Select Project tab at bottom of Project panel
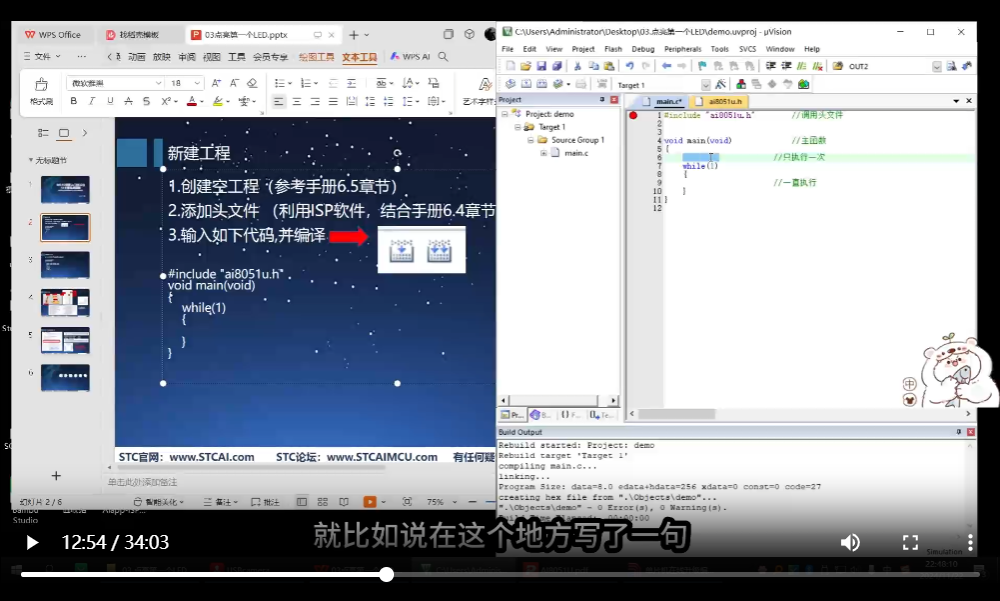The width and height of the screenshot is (1000, 601). pyautogui.click(x=512, y=415)
